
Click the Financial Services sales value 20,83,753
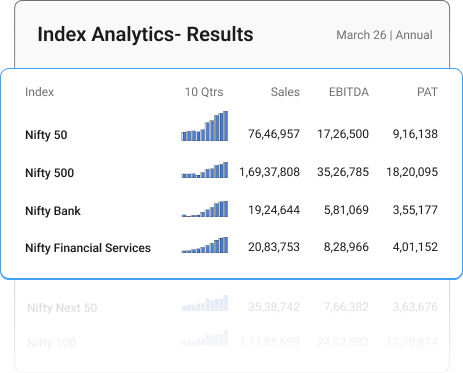pos(274,247)
